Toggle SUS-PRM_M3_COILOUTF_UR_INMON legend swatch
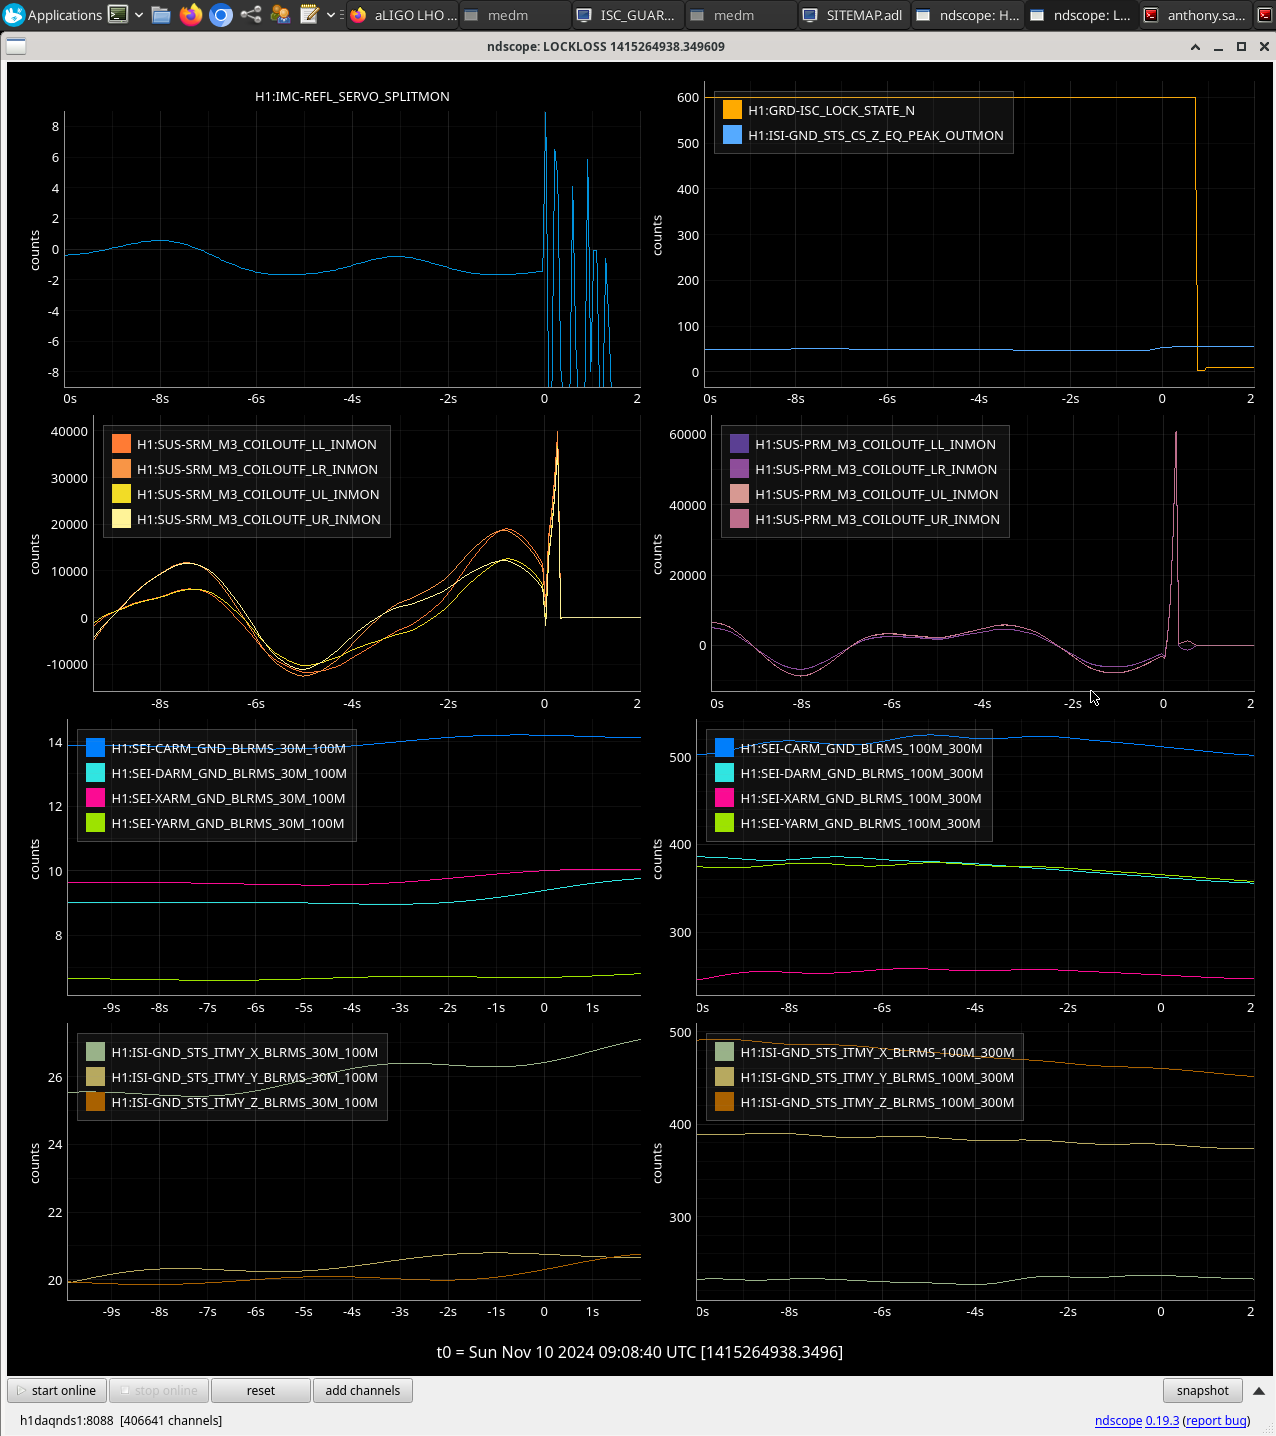The width and height of the screenshot is (1276, 1436). (x=739, y=519)
